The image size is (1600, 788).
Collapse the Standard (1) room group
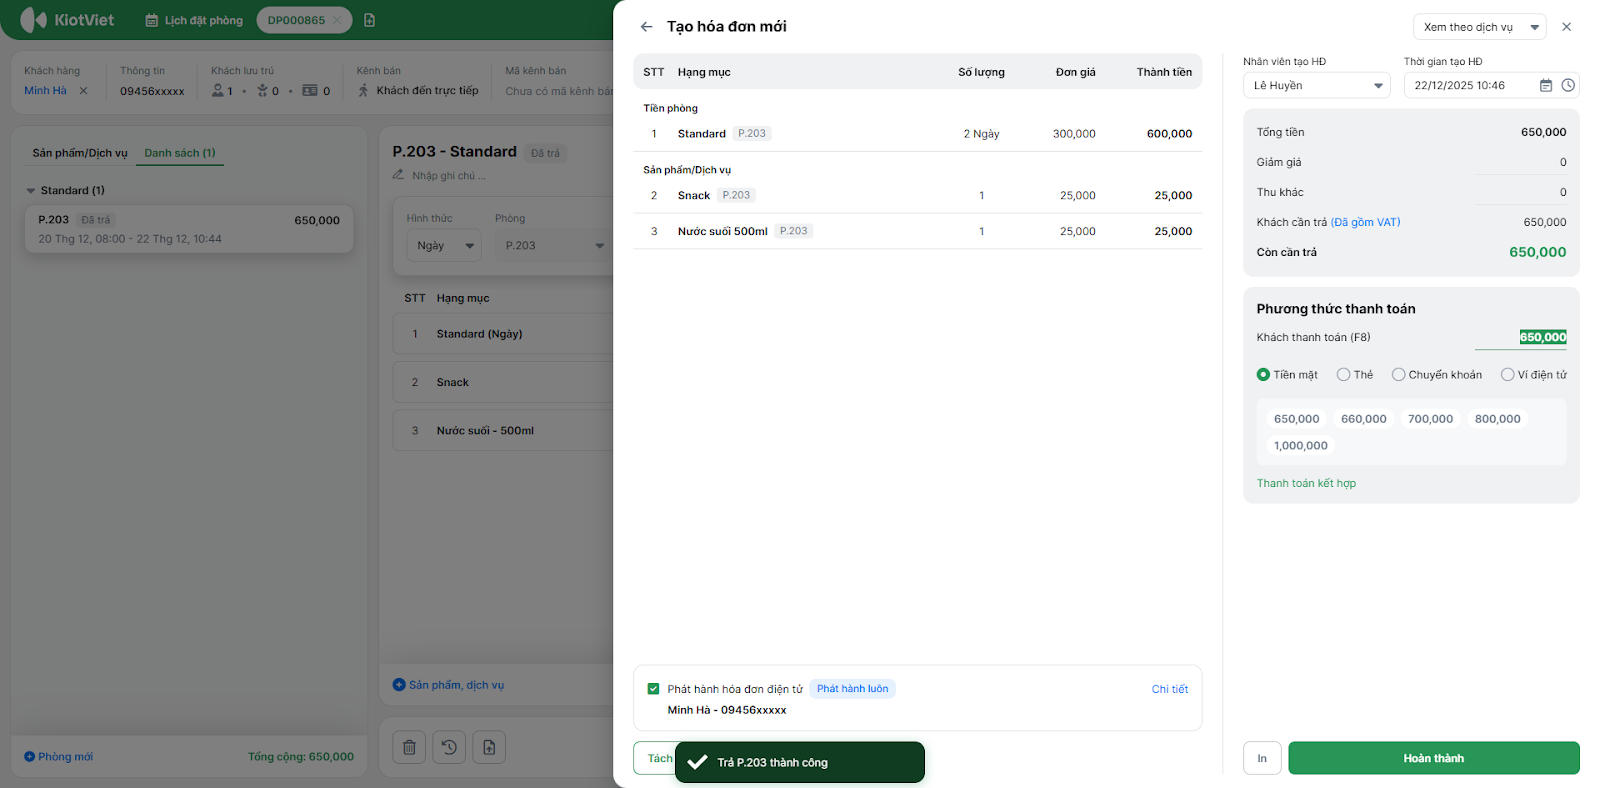(31, 191)
